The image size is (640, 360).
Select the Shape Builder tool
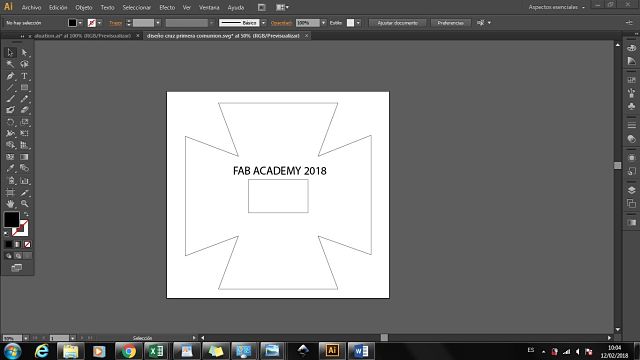(x=10, y=145)
